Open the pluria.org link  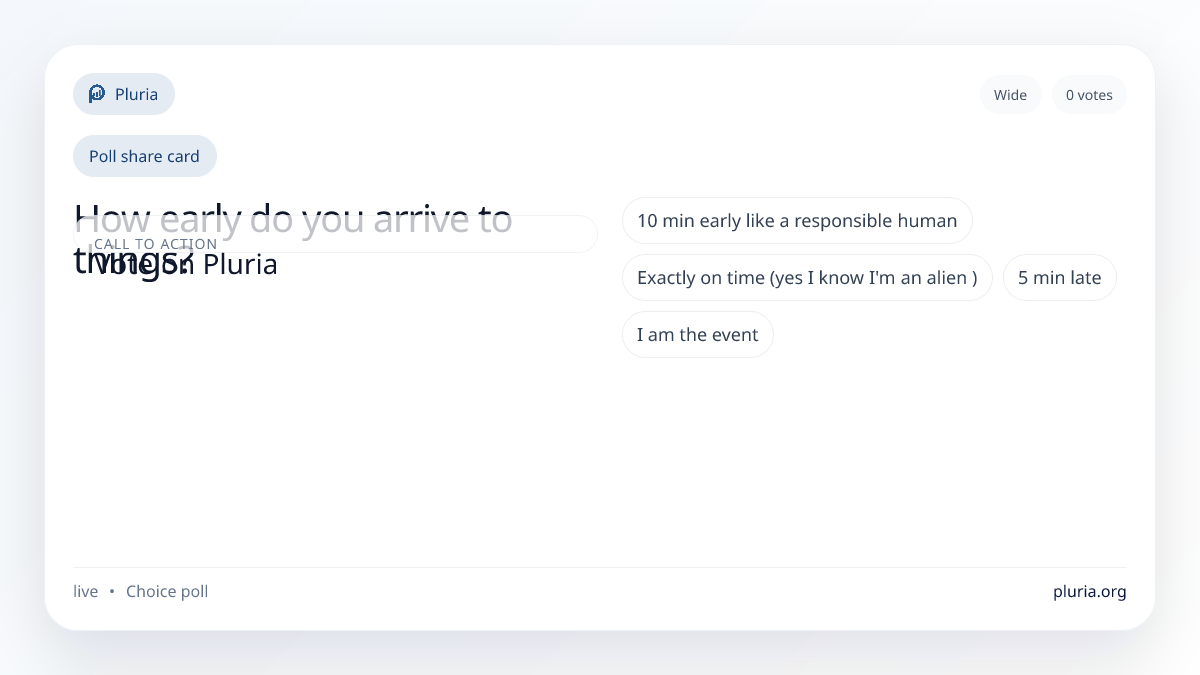(x=1089, y=591)
